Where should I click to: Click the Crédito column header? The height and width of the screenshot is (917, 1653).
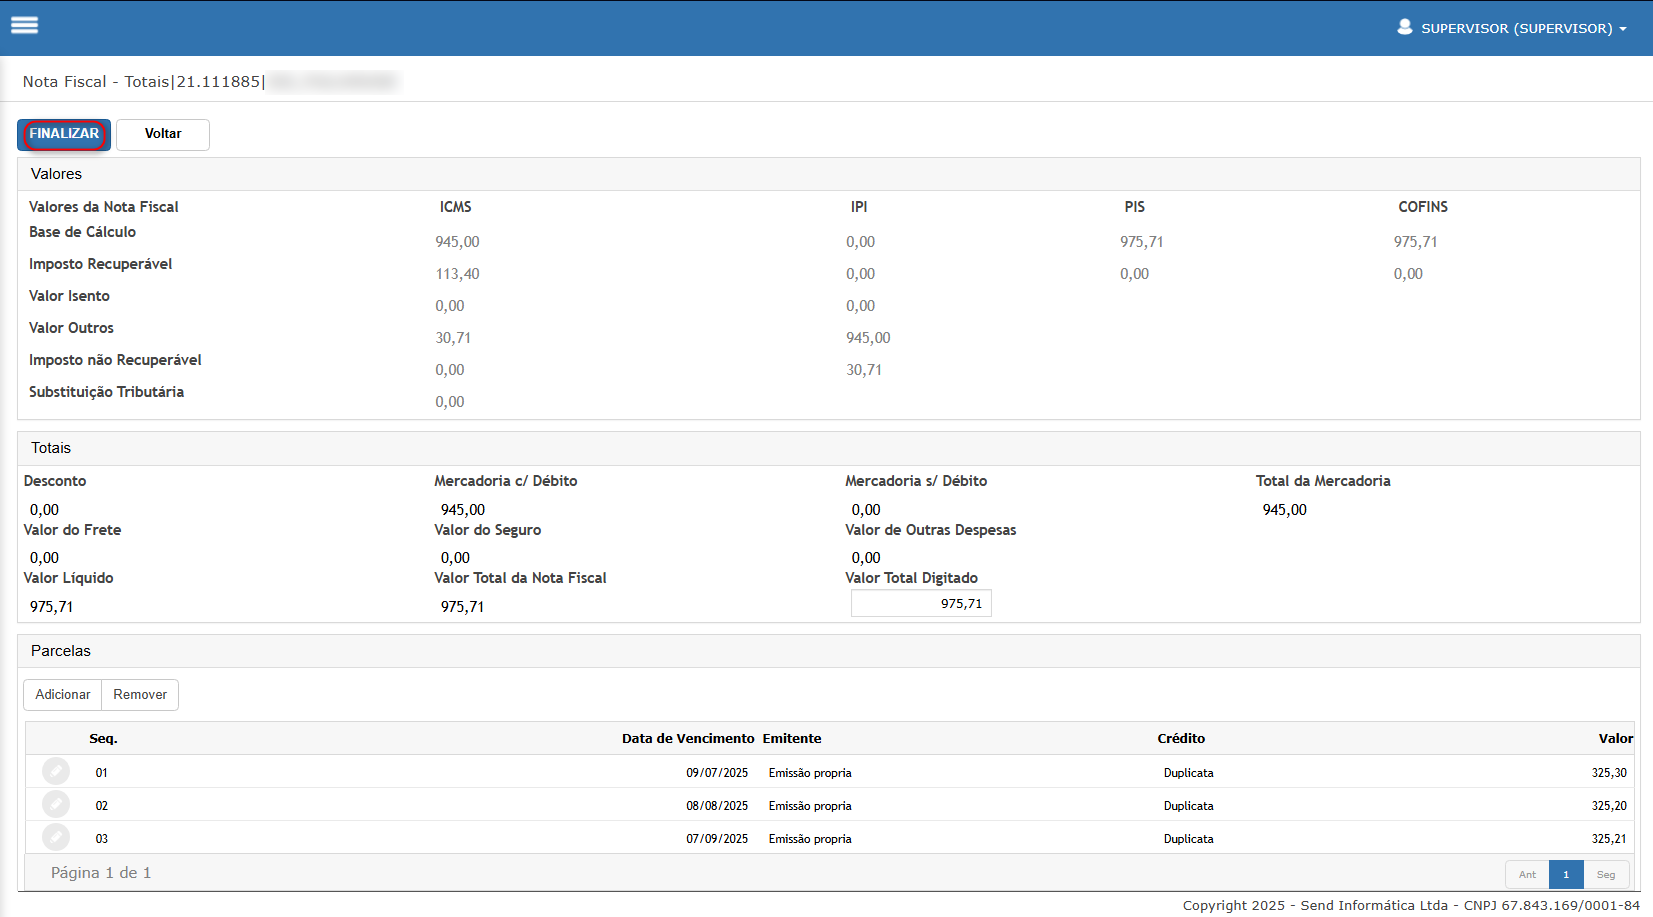[1181, 739]
